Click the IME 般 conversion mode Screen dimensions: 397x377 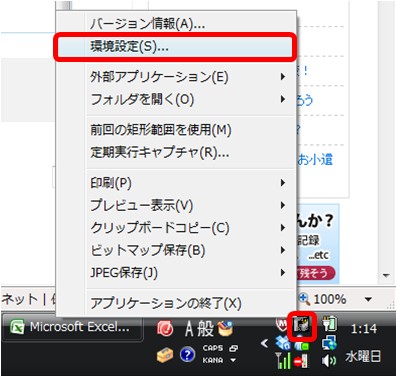(x=205, y=328)
